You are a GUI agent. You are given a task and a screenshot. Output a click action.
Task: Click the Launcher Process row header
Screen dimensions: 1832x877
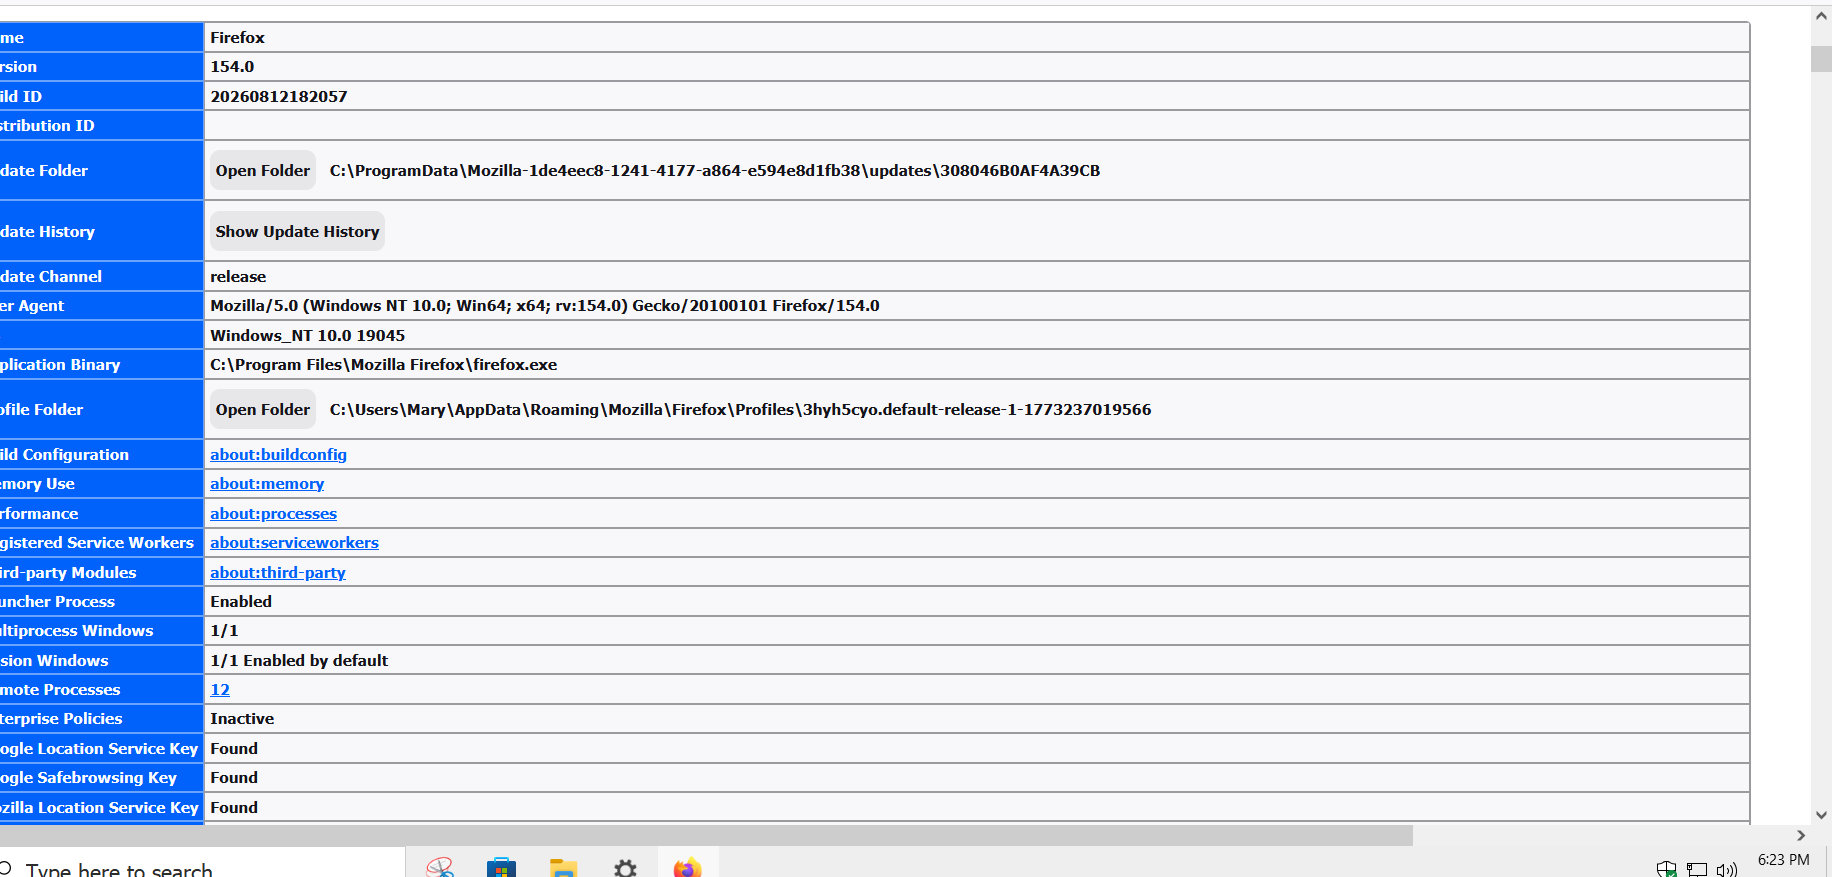(101, 602)
